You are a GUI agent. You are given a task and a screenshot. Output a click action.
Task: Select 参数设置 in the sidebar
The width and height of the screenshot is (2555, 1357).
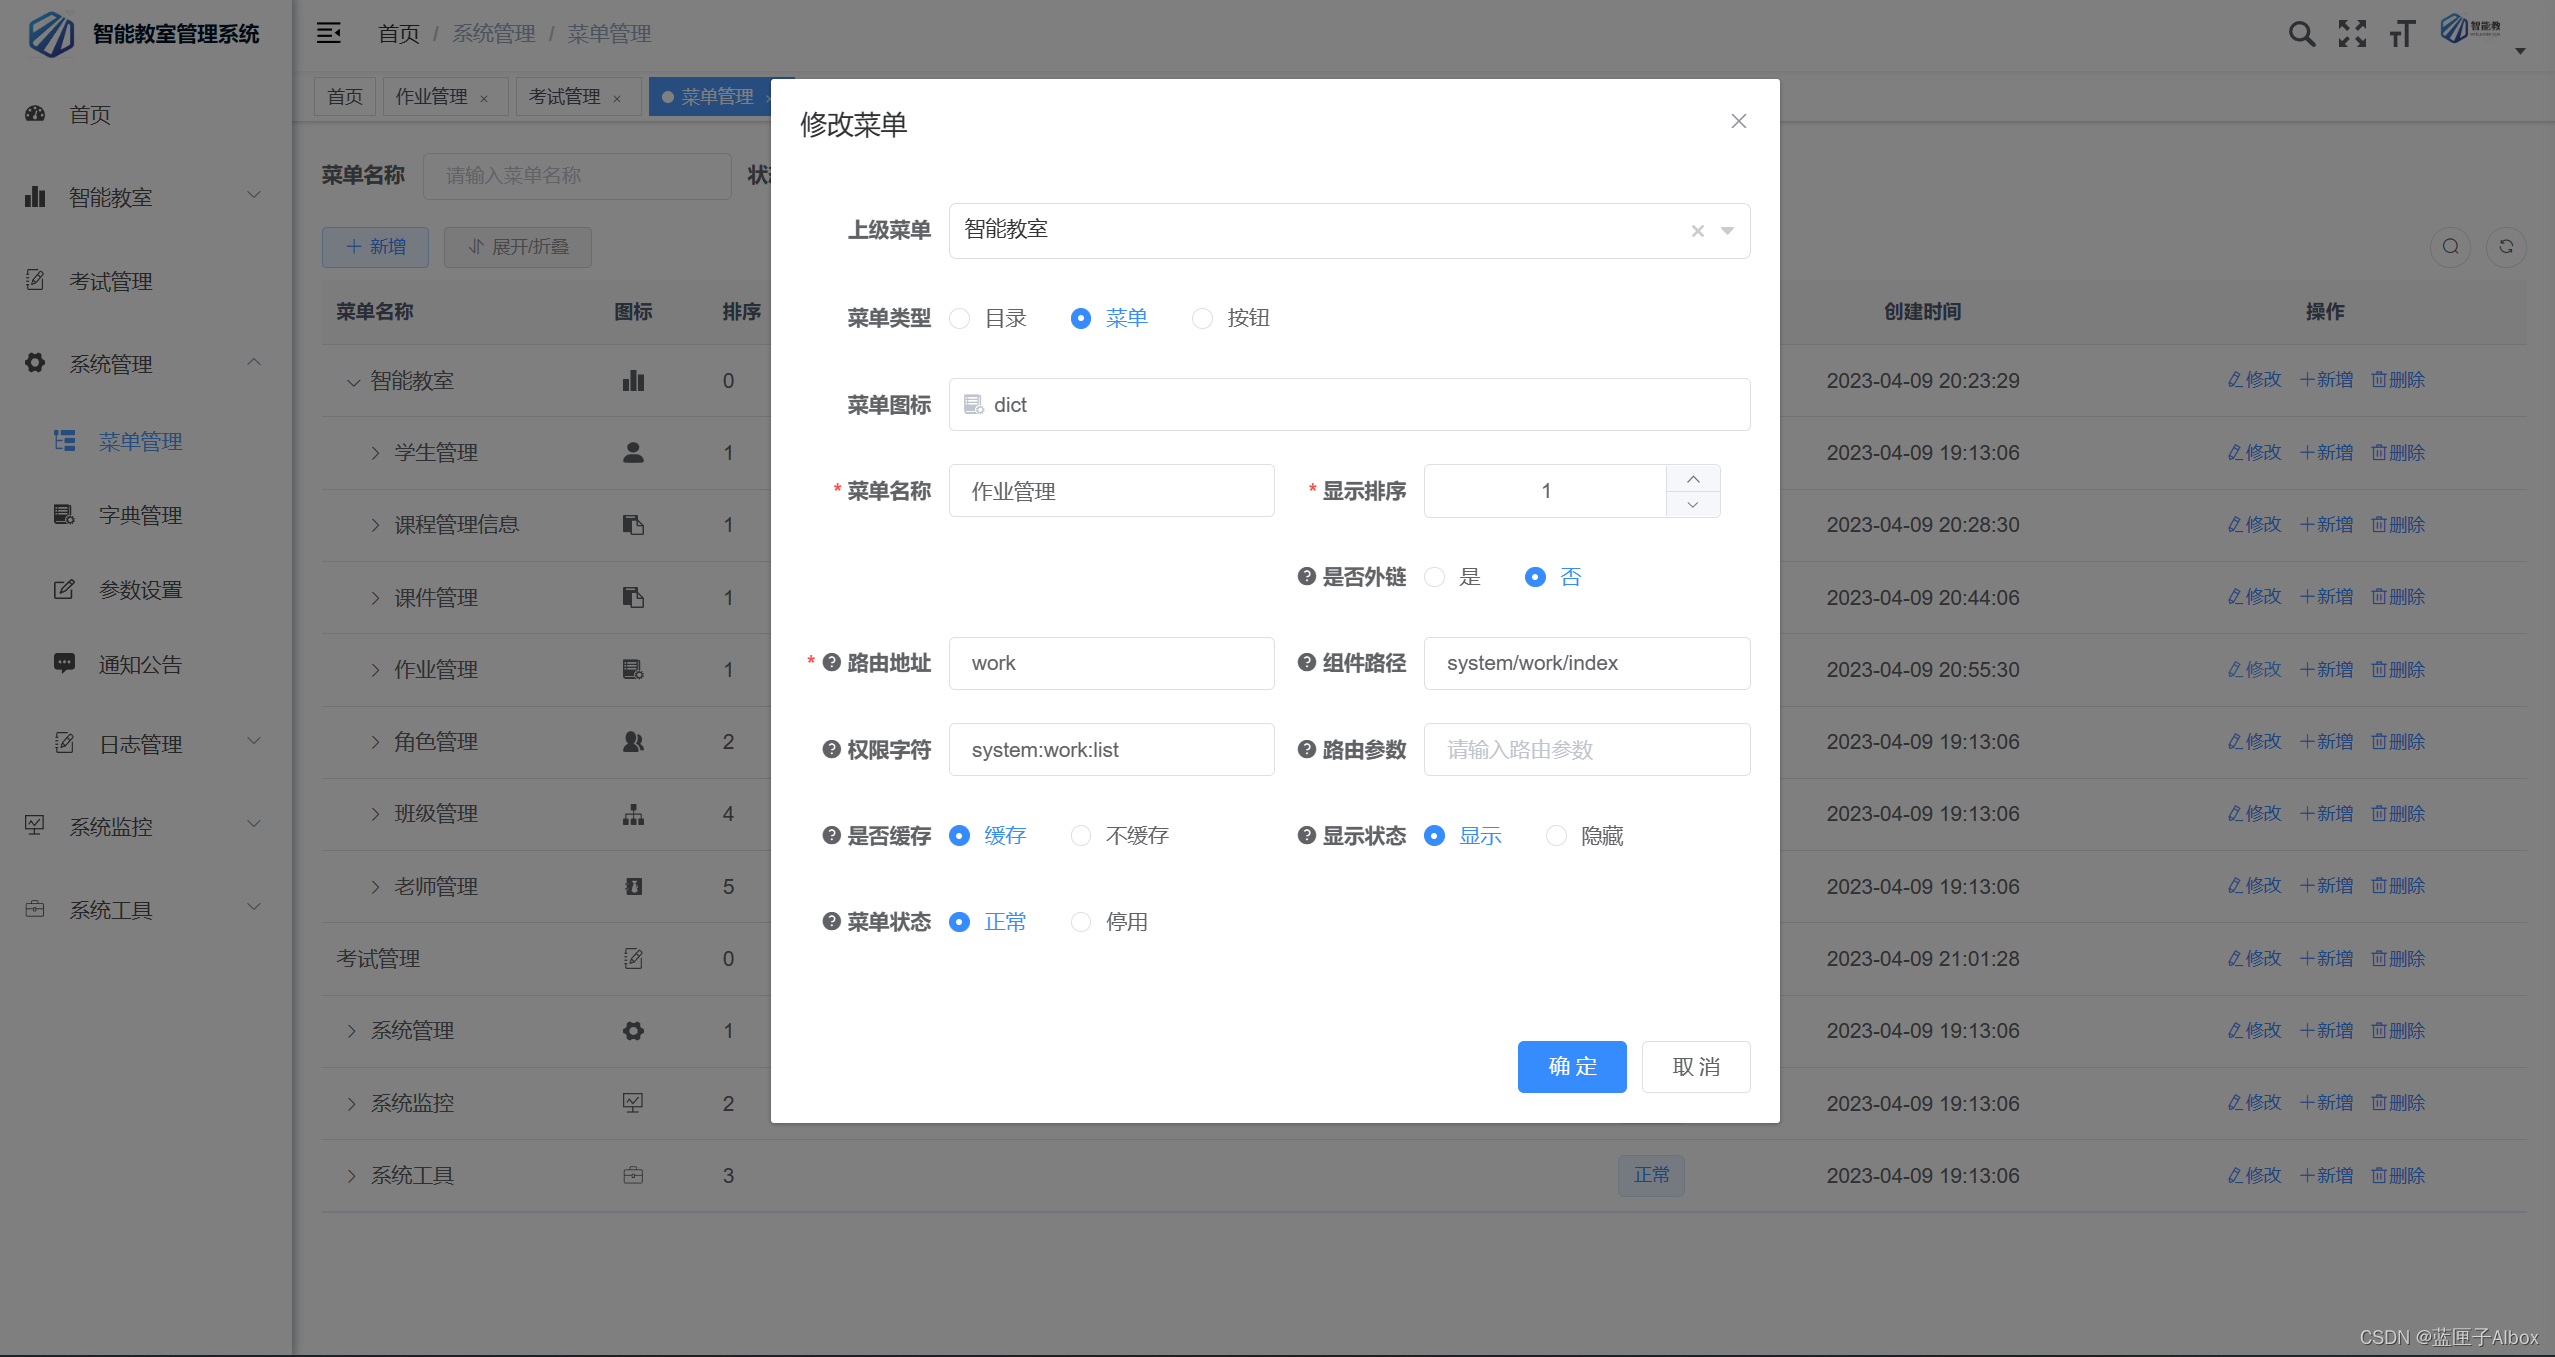139,589
